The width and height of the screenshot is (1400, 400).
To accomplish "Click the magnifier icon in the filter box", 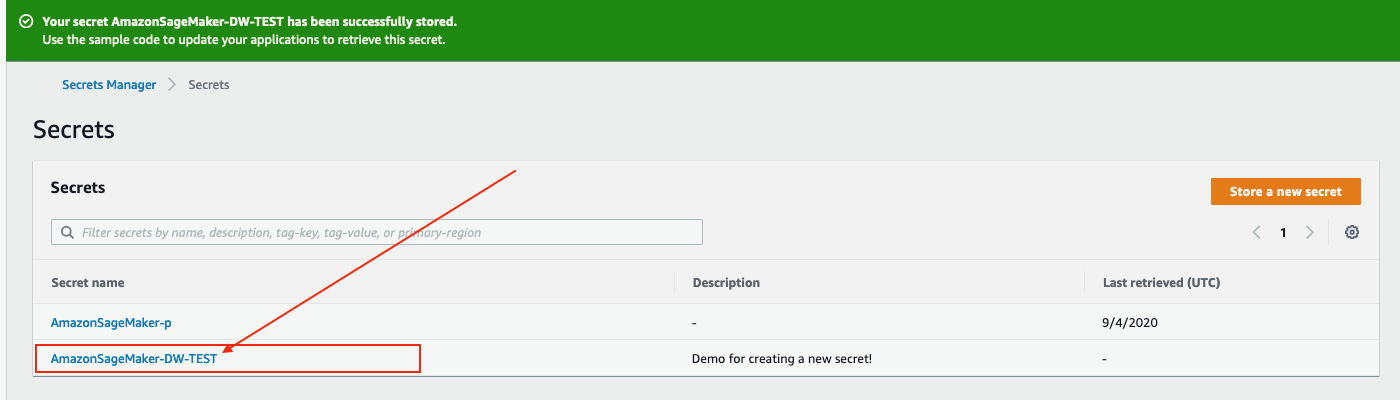I will point(68,232).
